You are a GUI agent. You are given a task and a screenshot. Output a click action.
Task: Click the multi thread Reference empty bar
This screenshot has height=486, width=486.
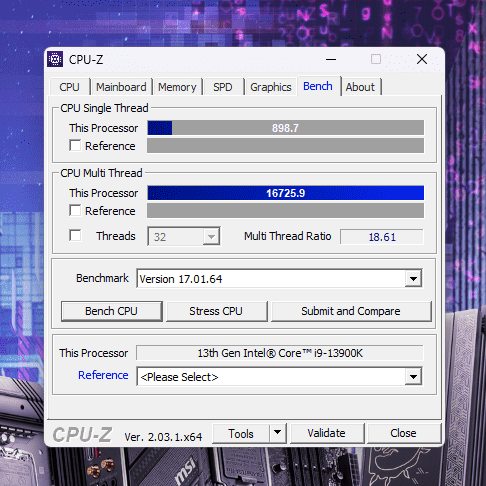click(286, 211)
